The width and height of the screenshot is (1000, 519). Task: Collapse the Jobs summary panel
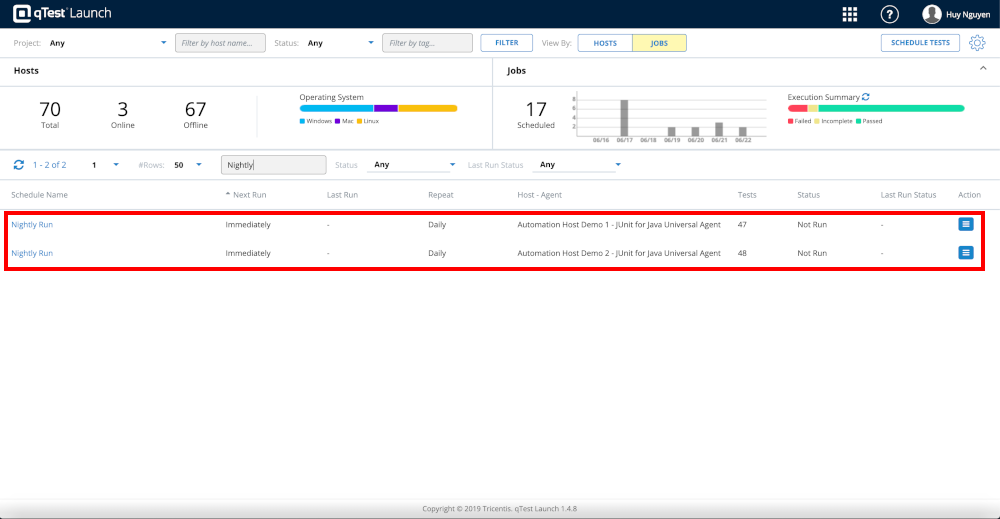[982, 71]
